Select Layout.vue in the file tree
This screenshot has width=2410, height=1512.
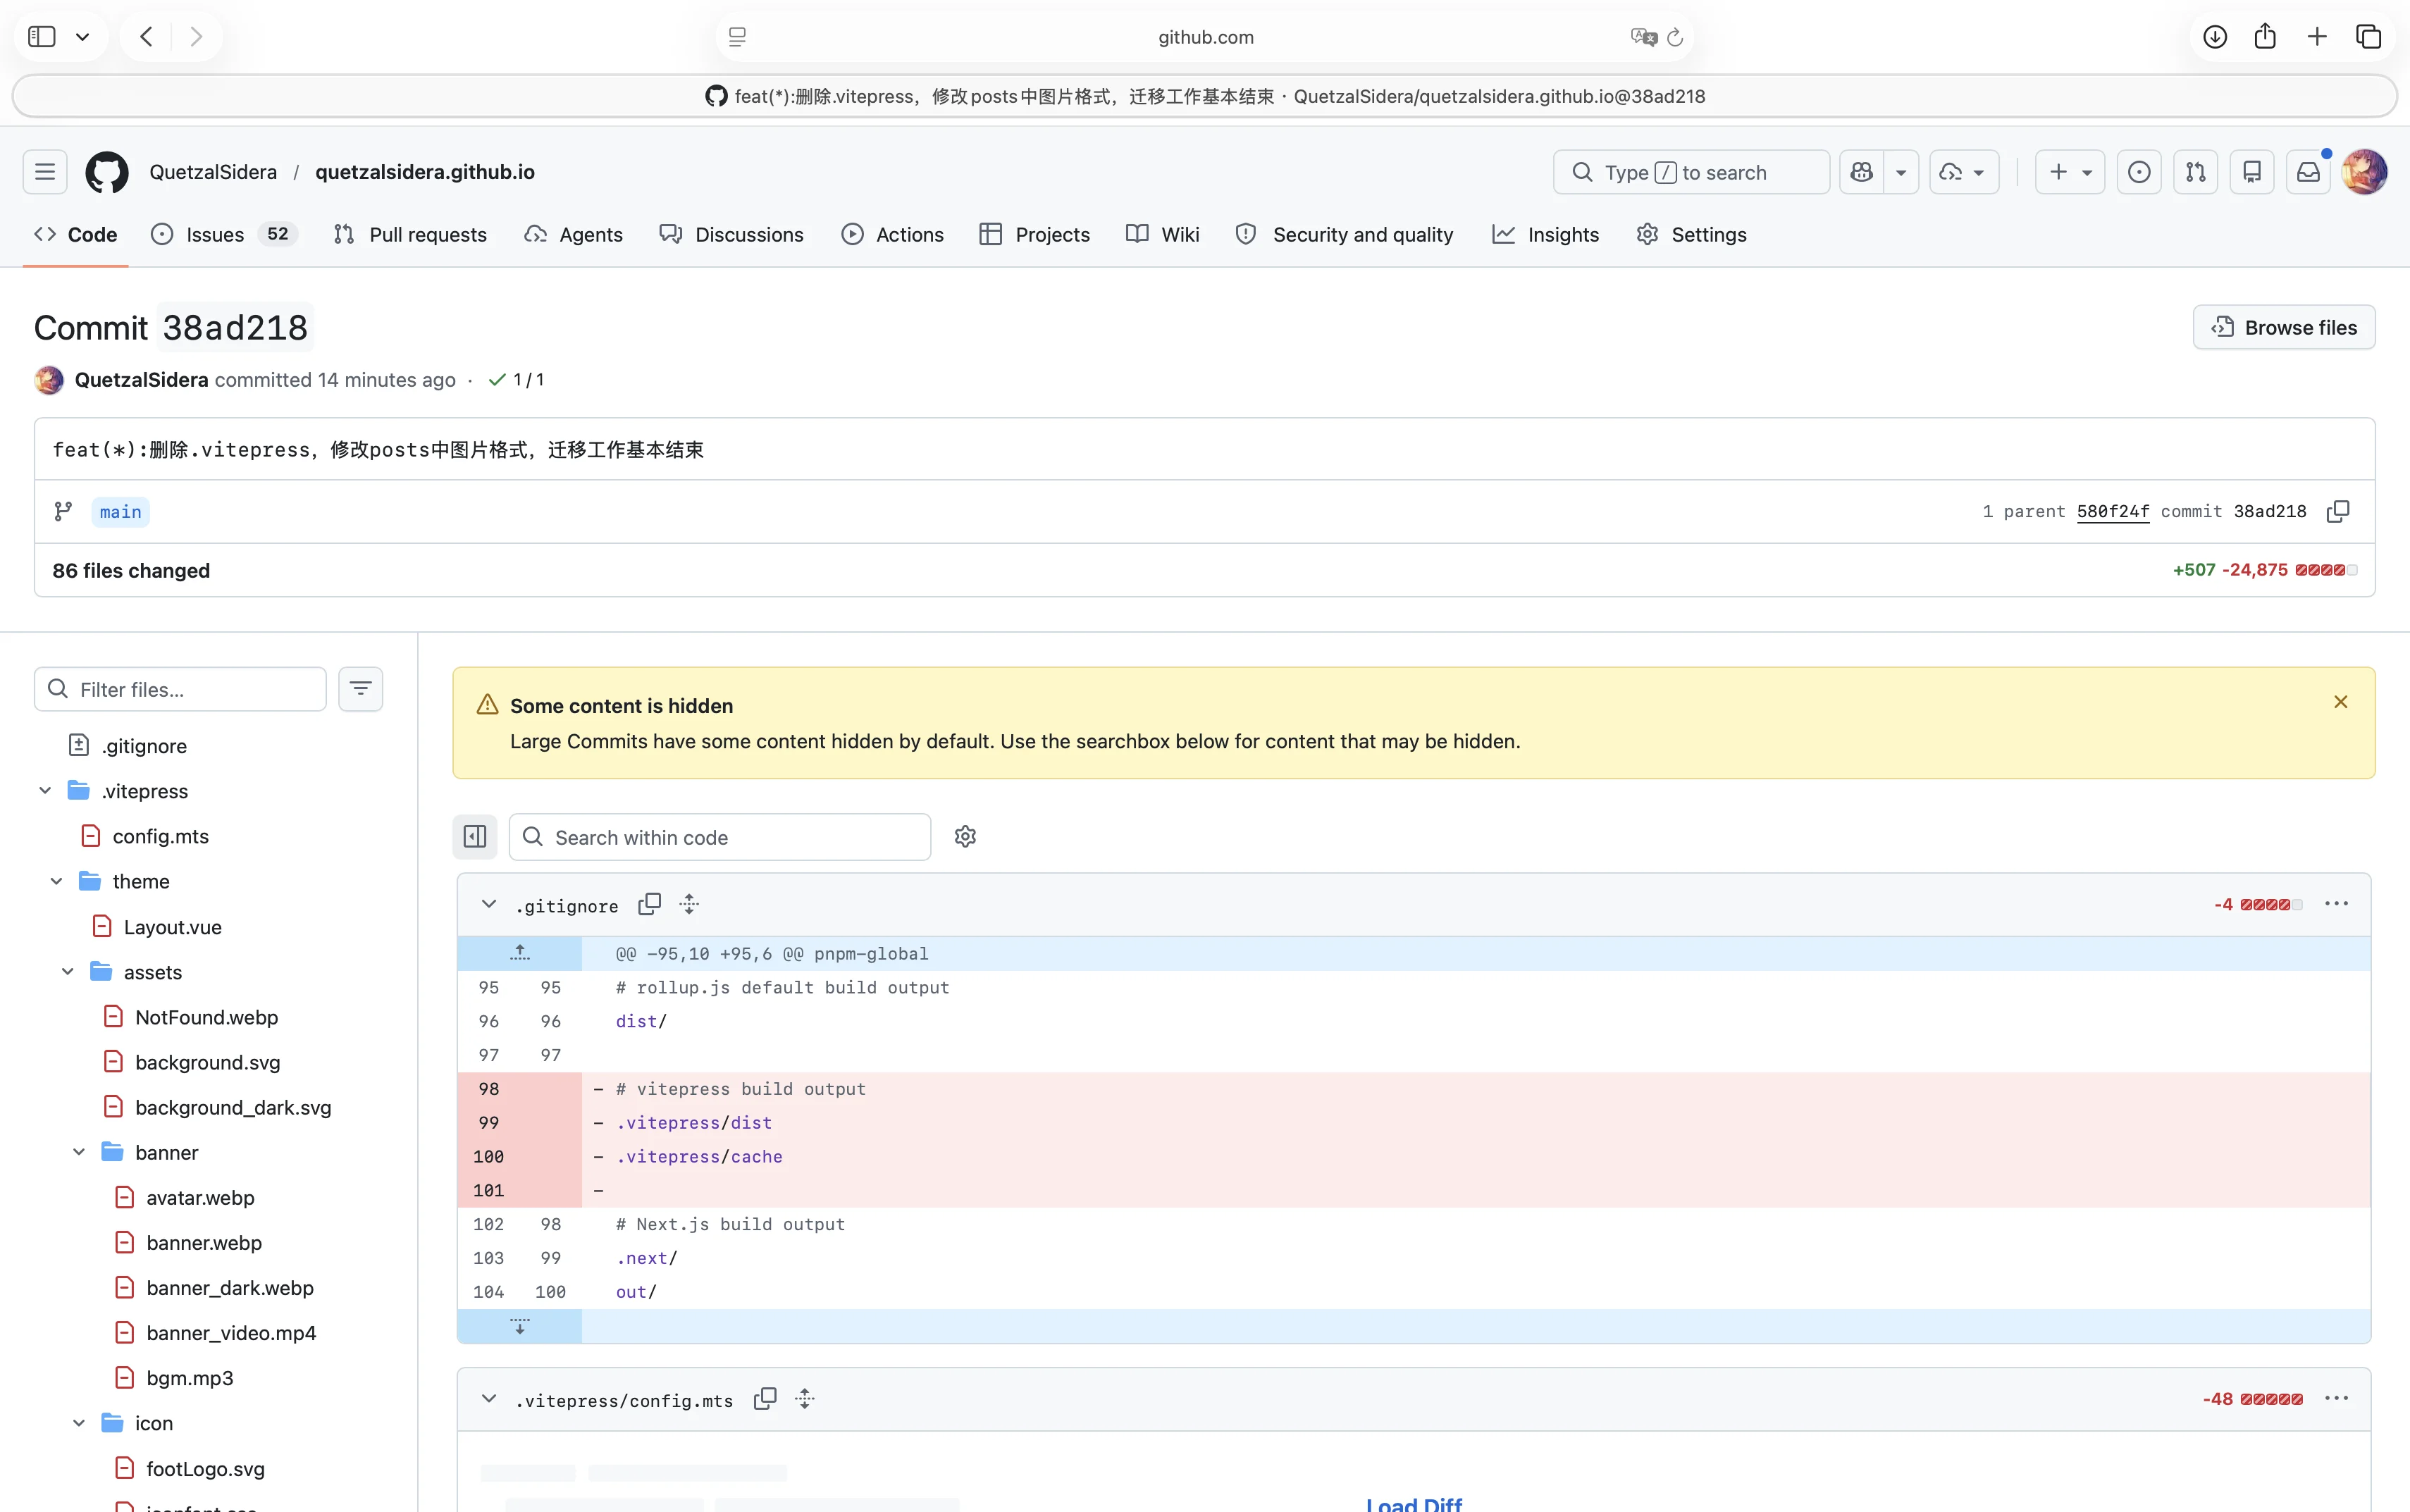(x=172, y=927)
